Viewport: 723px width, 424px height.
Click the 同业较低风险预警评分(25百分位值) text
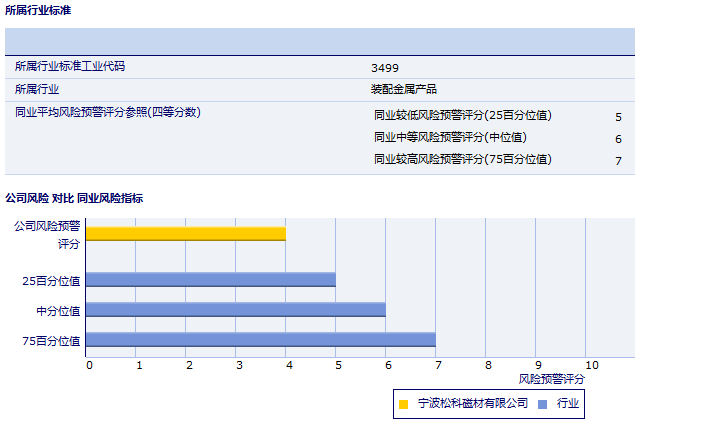(x=462, y=116)
